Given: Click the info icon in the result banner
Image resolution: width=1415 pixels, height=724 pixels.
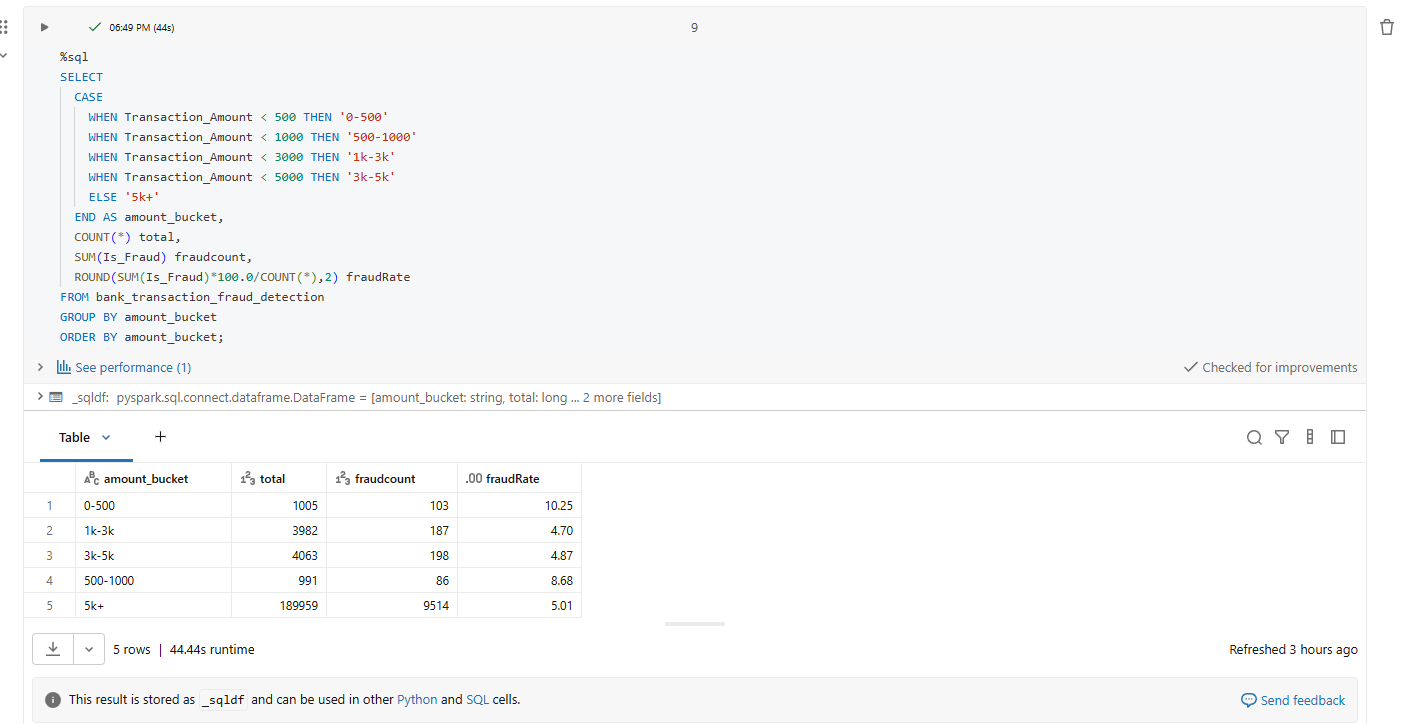Looking at the screenshot, I should 53,700.
